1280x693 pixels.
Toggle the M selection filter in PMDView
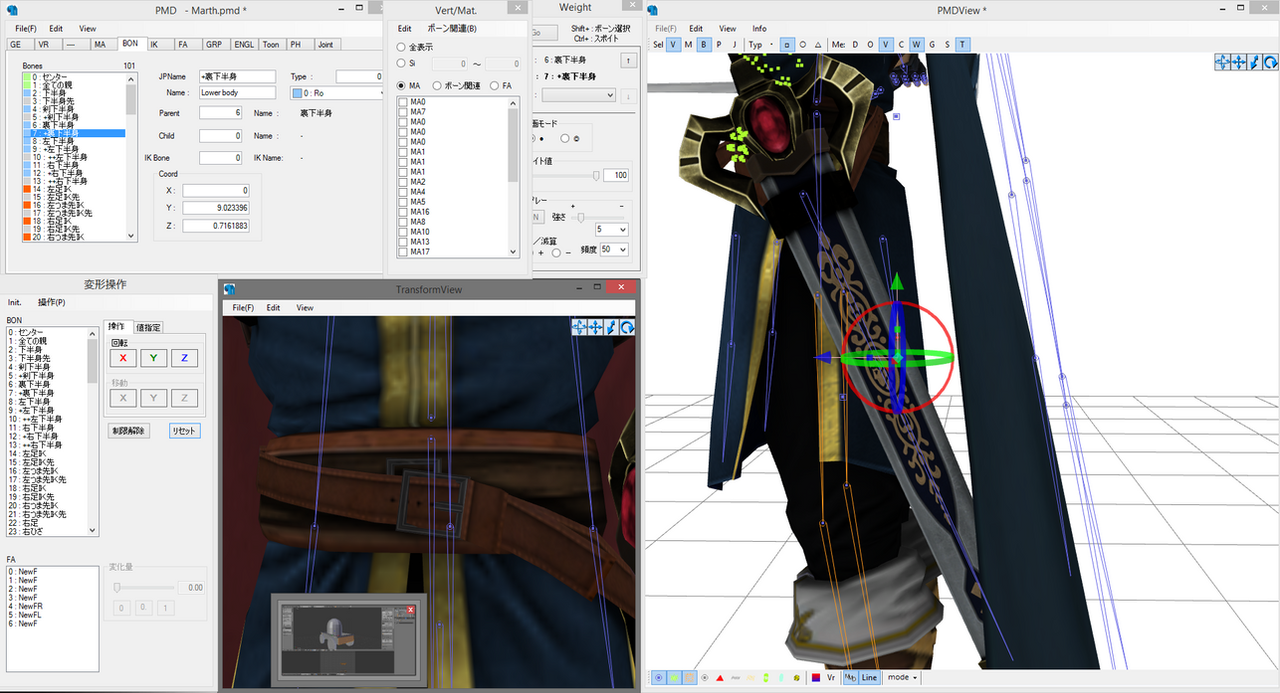(688, 44)
